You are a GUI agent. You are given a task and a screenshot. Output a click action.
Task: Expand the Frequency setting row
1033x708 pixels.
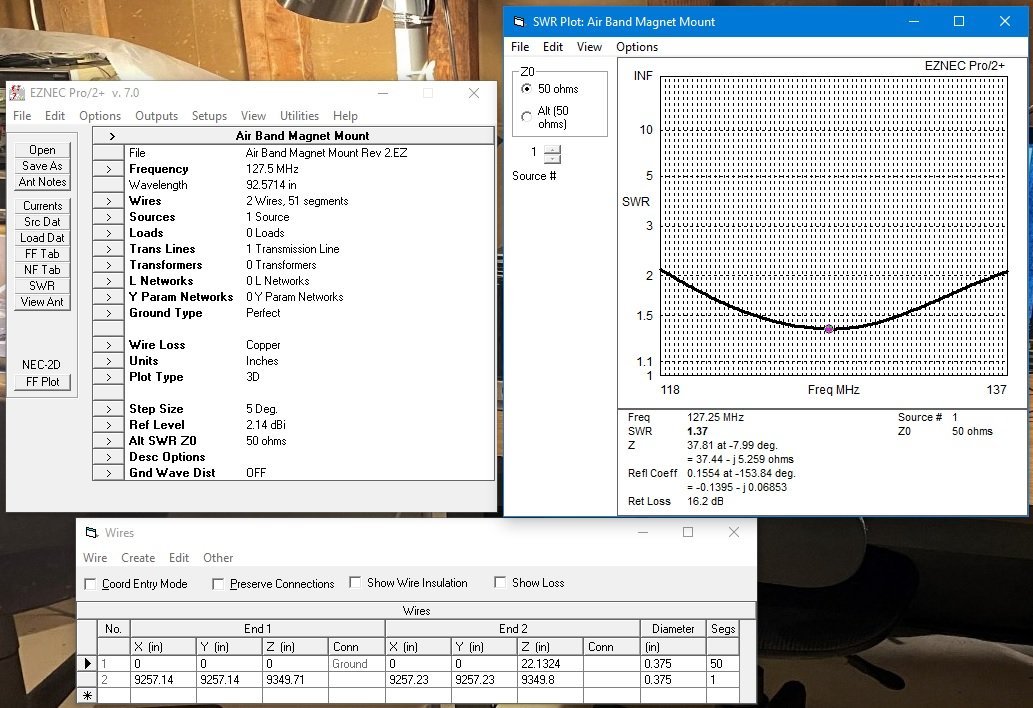click(108, 169)
